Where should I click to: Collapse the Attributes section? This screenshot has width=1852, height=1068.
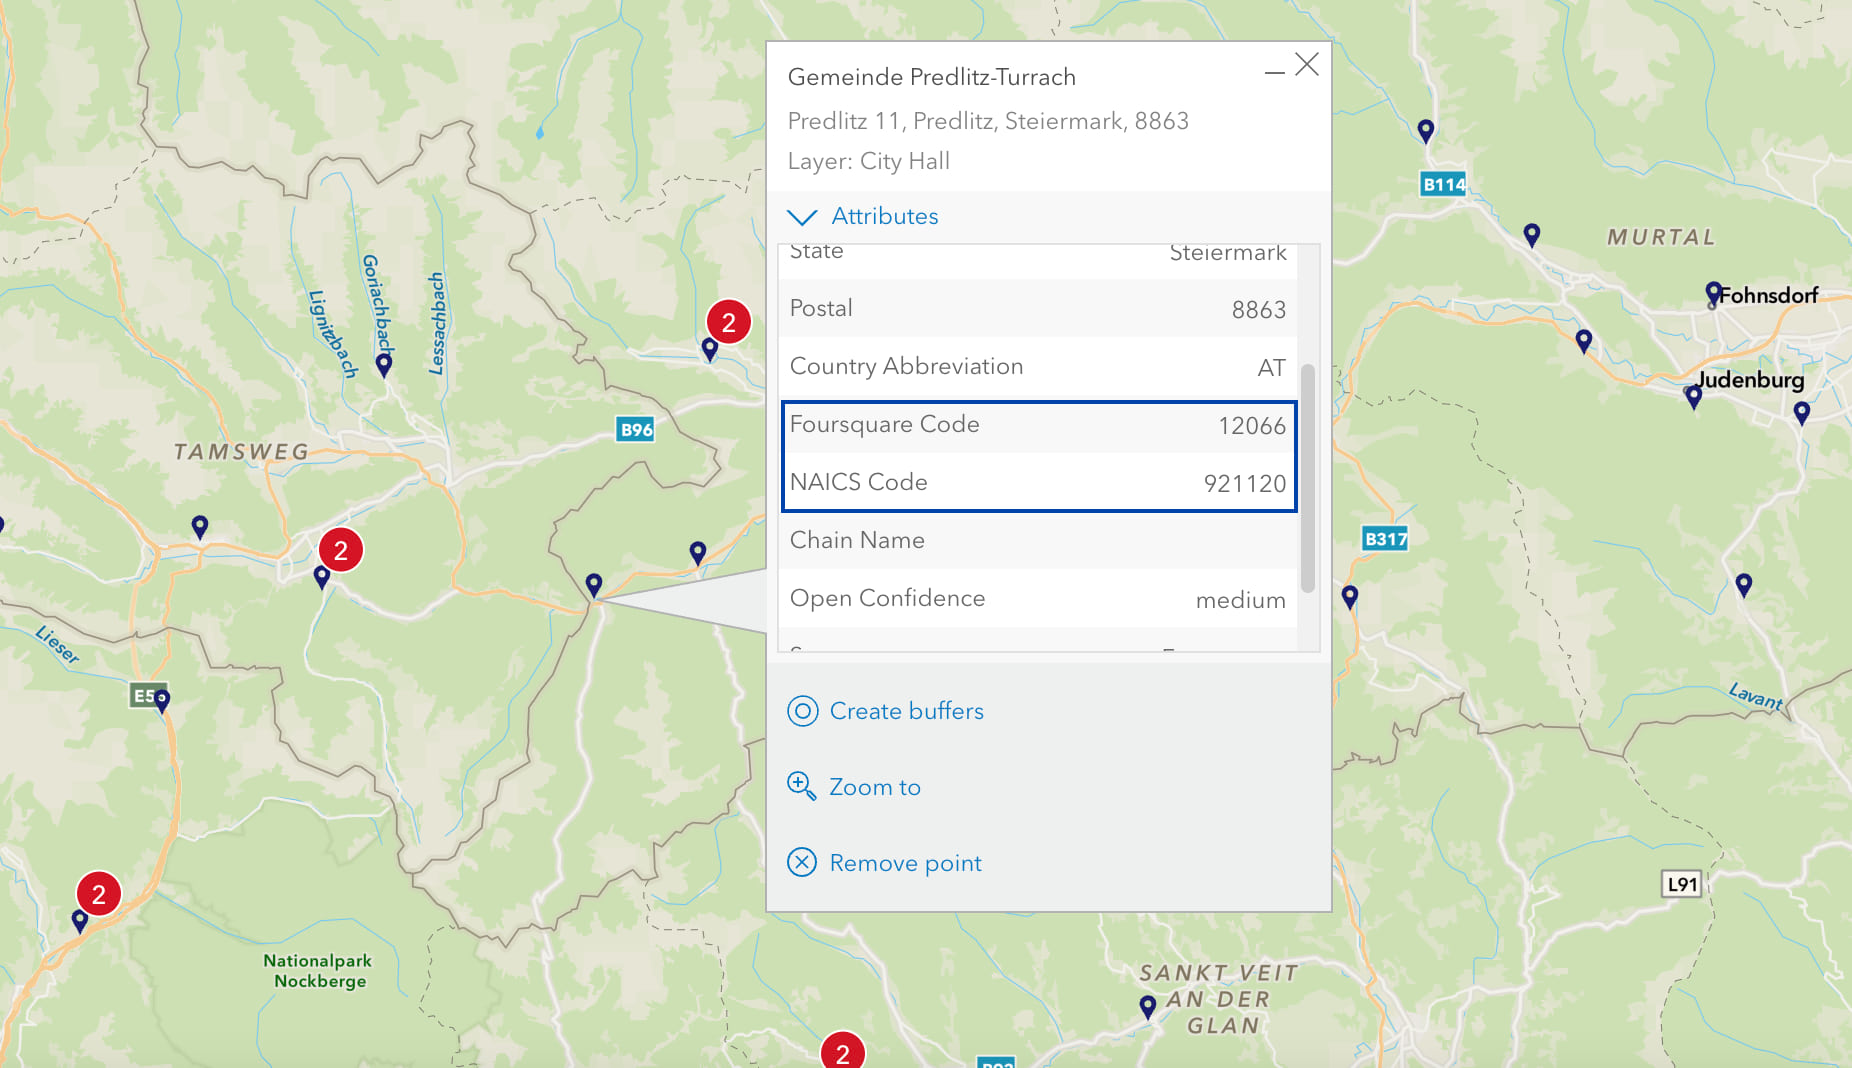click(863, 216)
